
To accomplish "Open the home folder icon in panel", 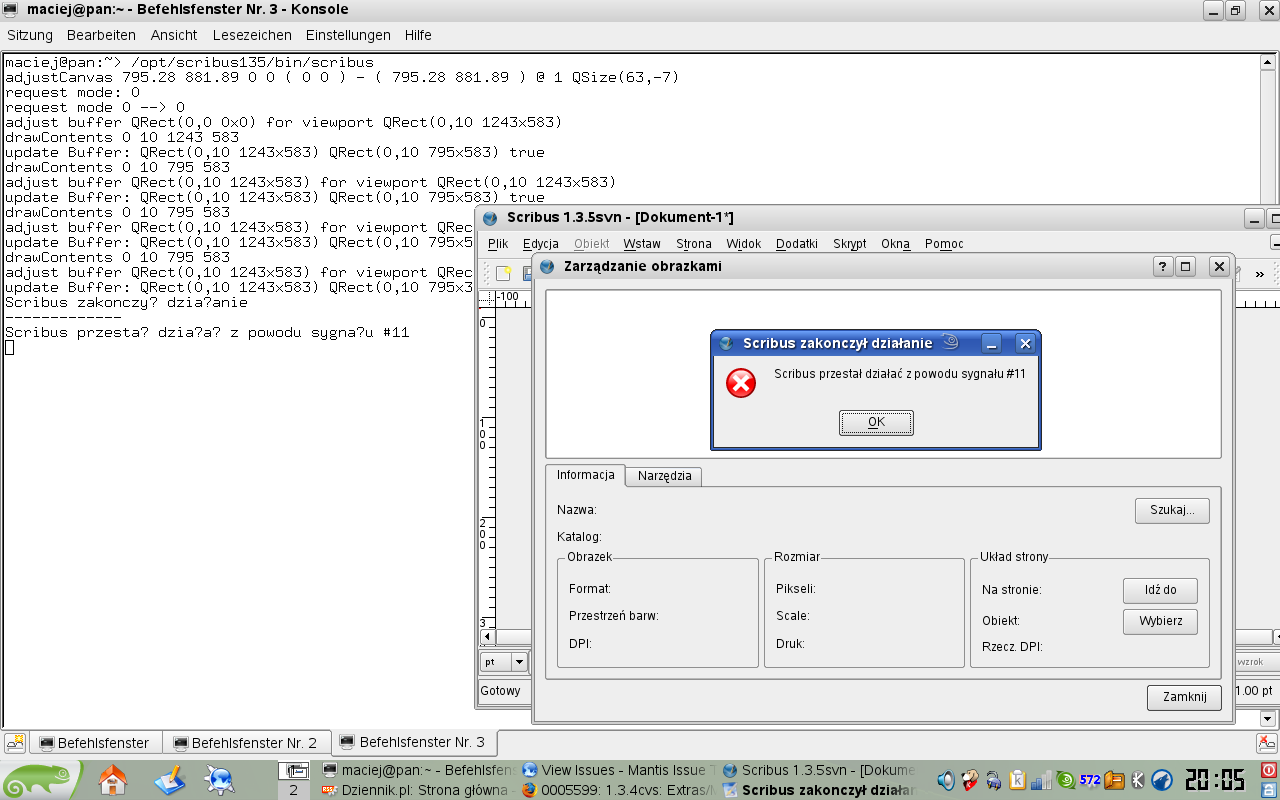I will pyautogui.click(x=113, y=779).
